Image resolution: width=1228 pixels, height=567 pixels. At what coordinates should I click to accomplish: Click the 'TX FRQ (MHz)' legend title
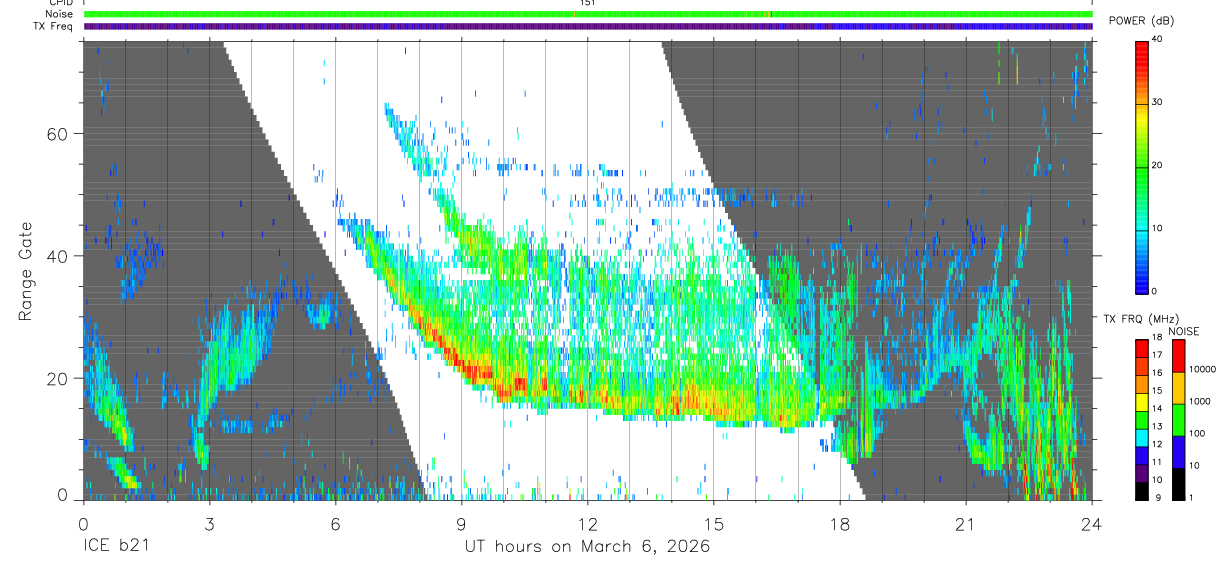1139,319
